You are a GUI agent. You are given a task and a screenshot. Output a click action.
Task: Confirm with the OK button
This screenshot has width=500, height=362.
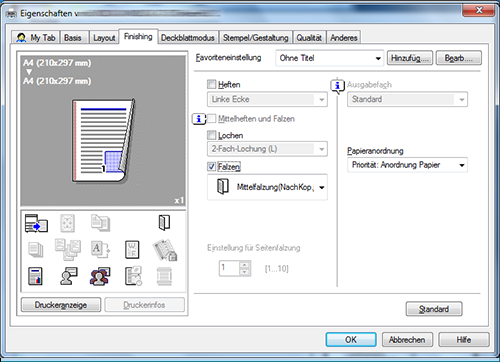point(351,340)
